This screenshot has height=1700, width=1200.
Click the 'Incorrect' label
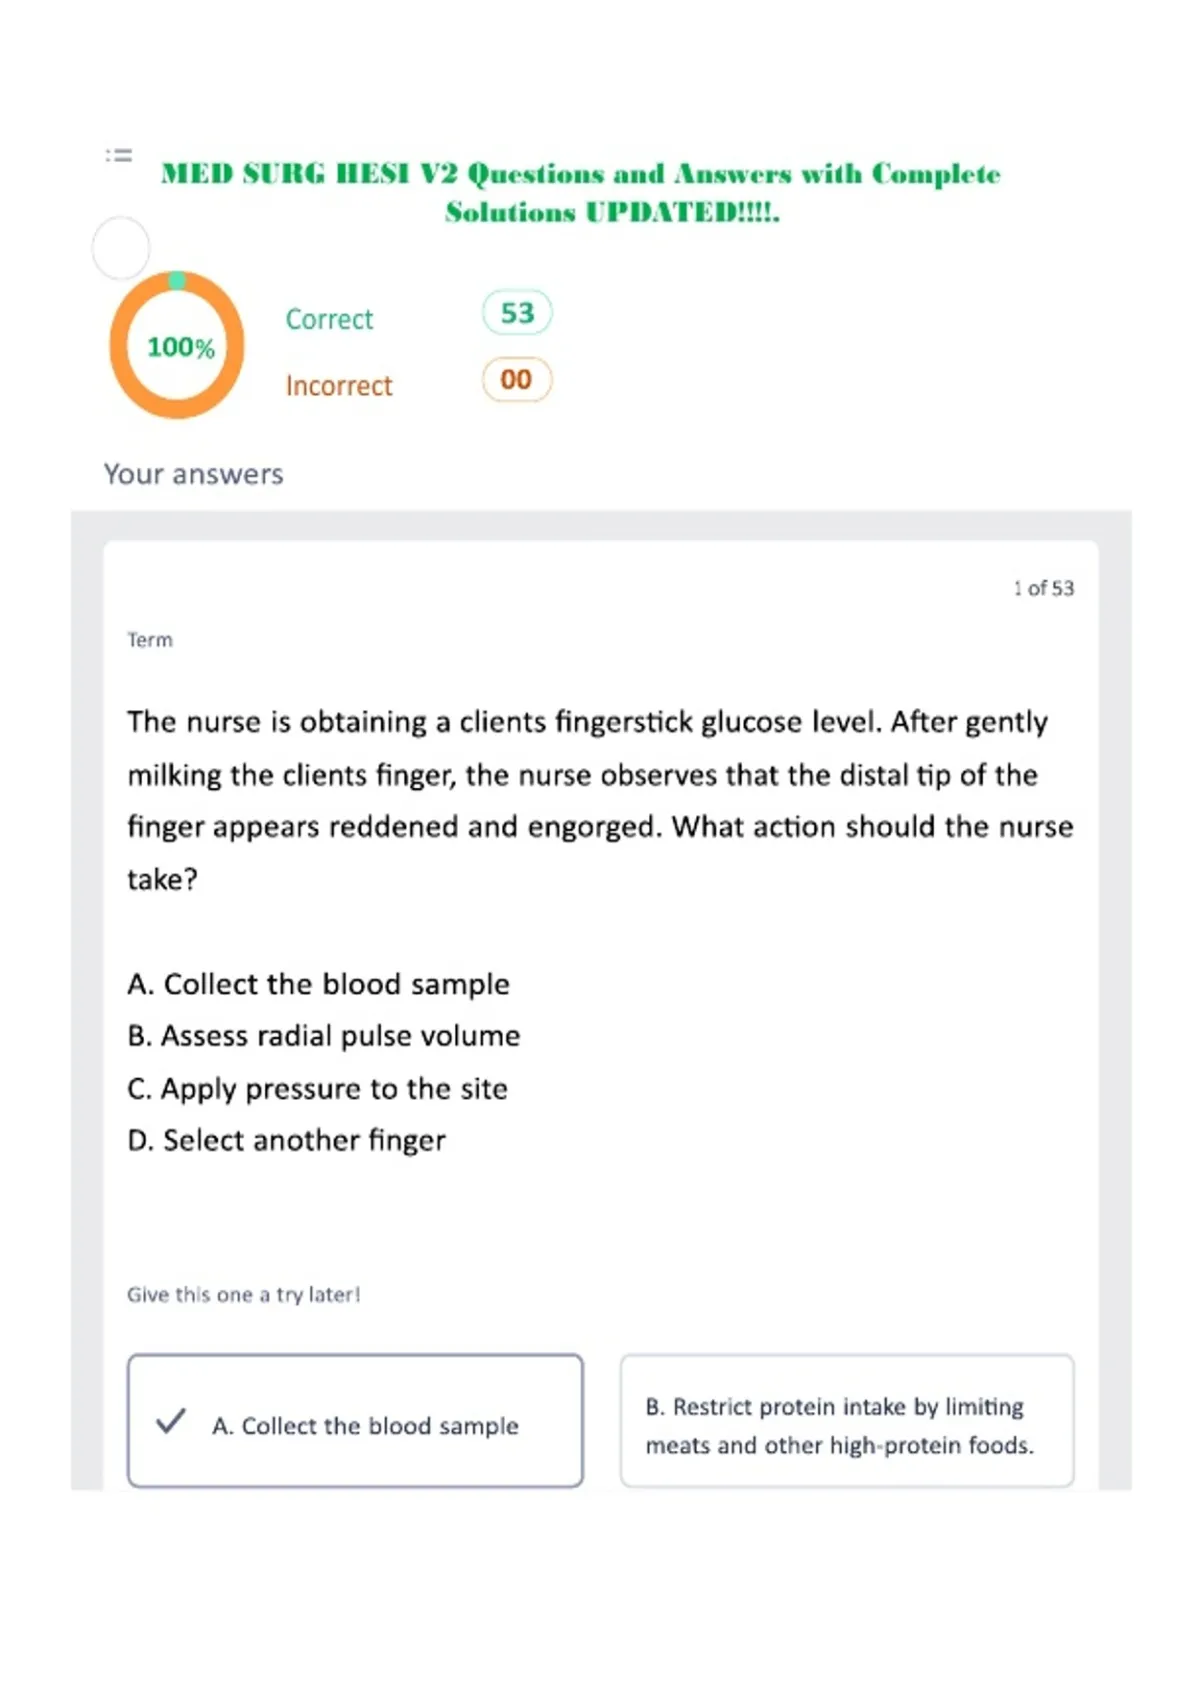(x=339, y=386)
